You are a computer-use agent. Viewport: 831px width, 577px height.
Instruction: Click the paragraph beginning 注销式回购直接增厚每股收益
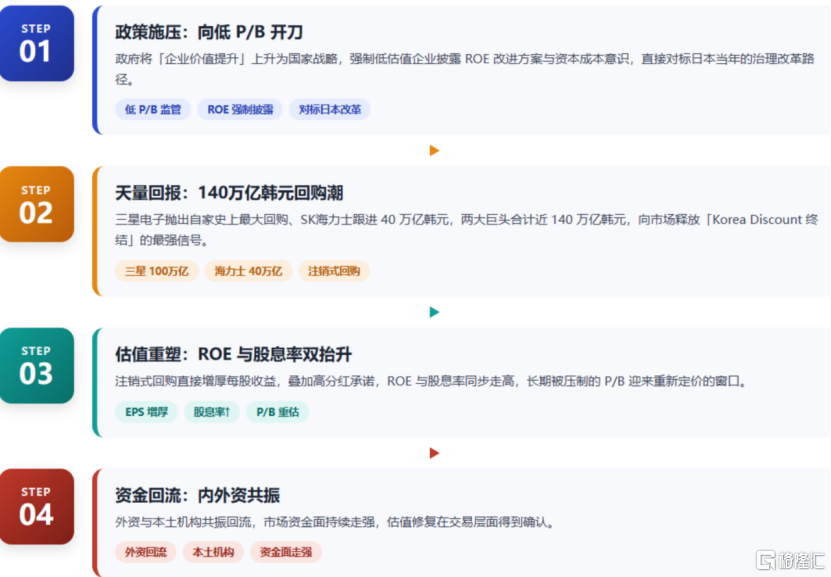click(x=431, y=381)
